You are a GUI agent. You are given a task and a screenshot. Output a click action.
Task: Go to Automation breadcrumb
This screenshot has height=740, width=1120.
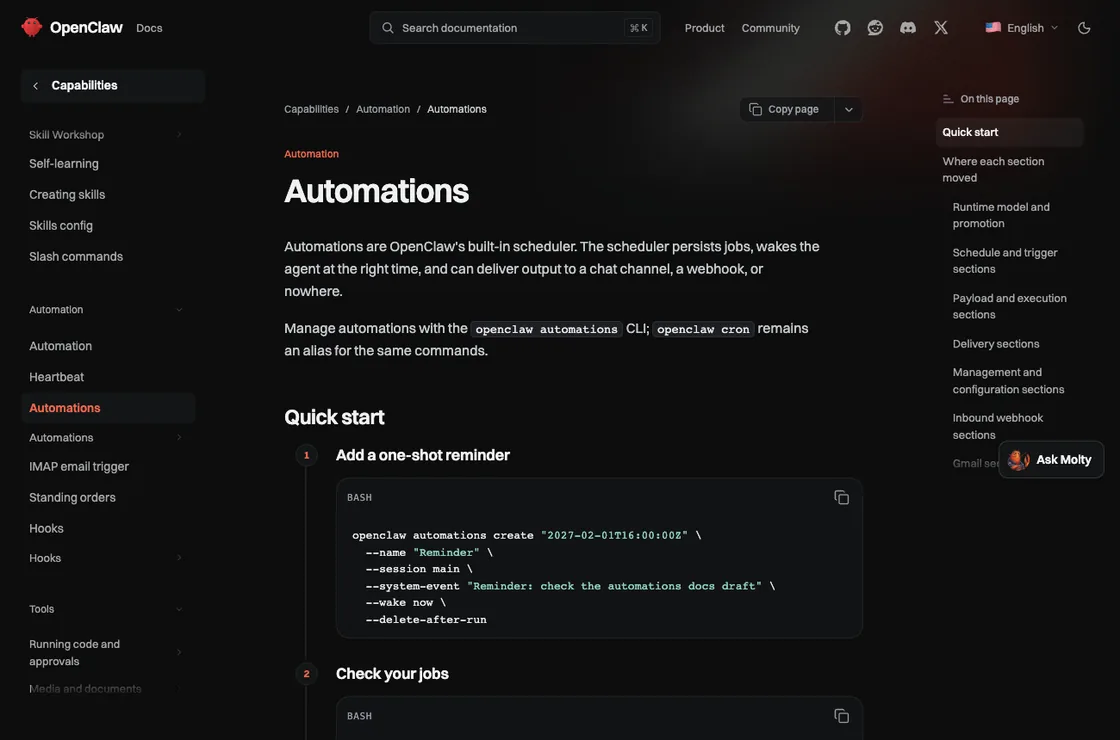click(x=383, y=109)
